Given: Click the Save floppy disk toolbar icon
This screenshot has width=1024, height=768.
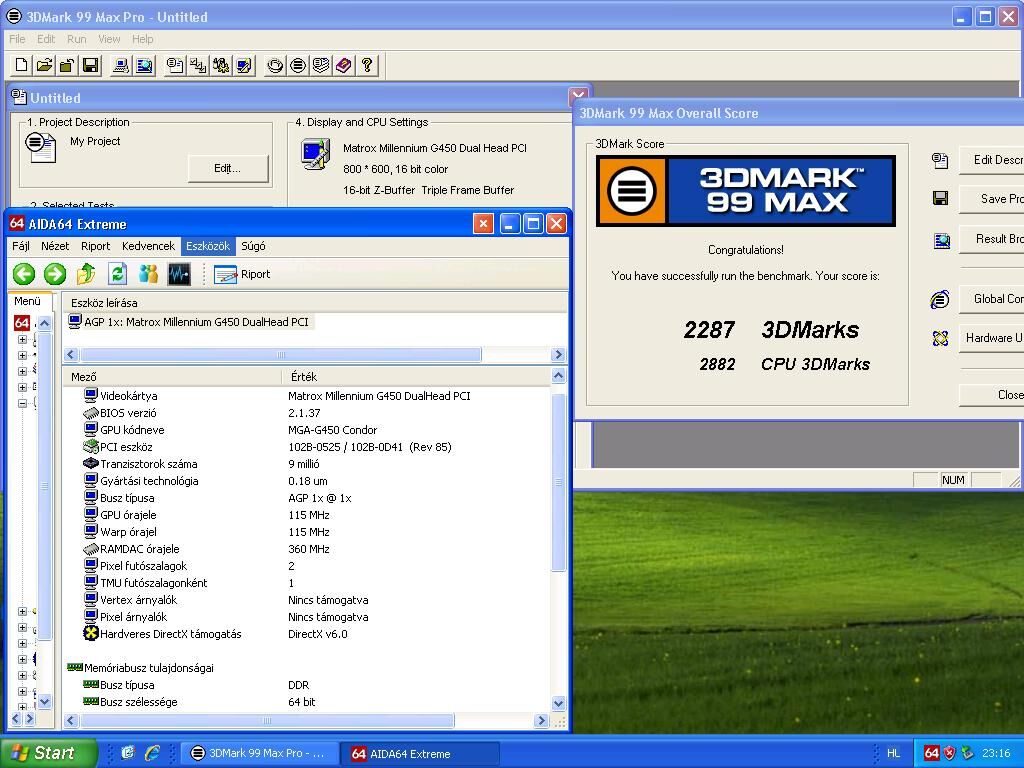Looking at the screenshot, I should [x=90, y=66].
